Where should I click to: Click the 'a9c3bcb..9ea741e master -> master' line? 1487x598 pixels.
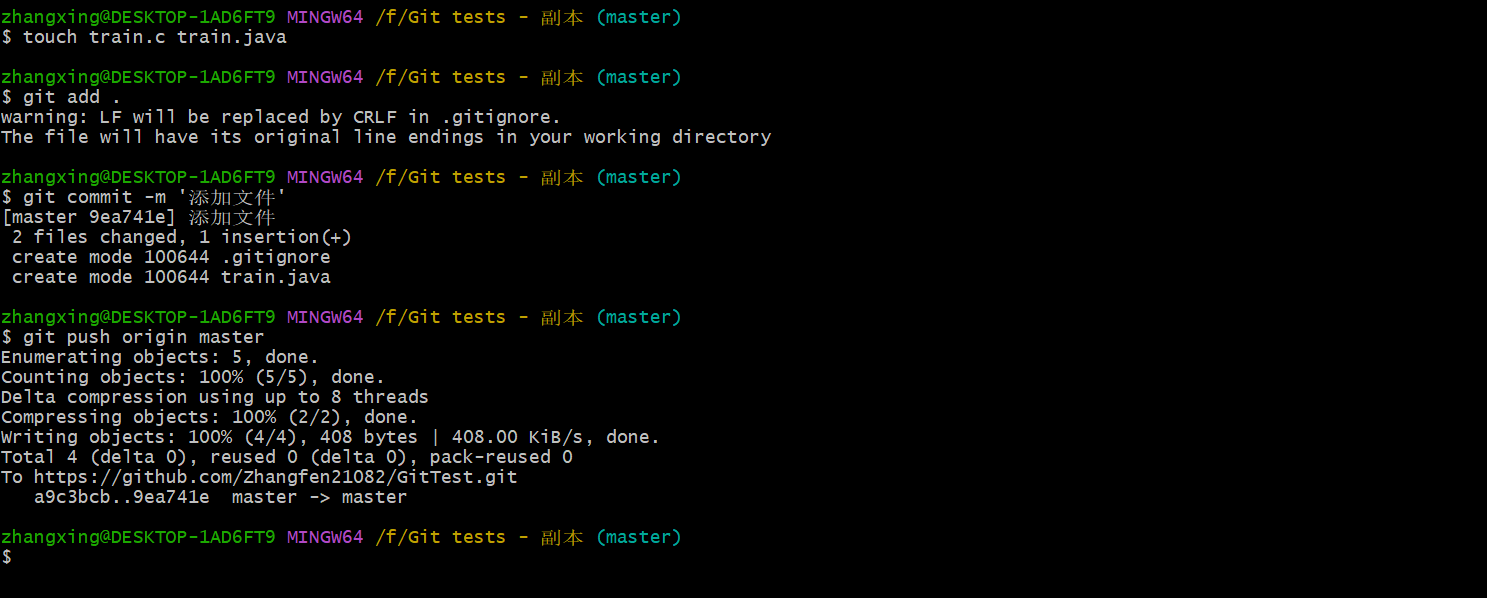(x=220, y=497)
